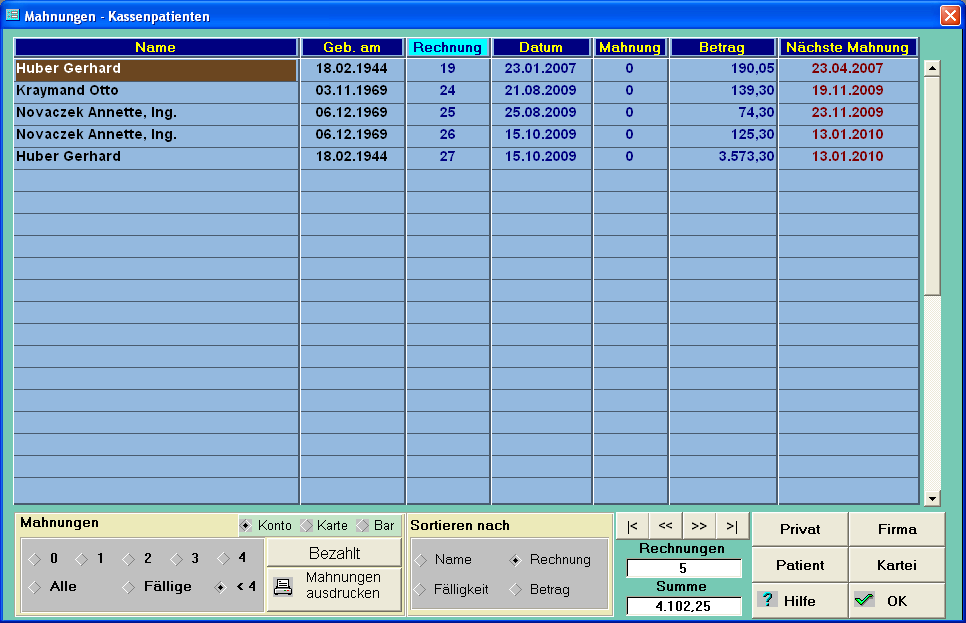This screenshot has height=623, width=966.
Task: Choose the Fällige reminders filter
Action: pyautogui.click(x=129, y=587)
